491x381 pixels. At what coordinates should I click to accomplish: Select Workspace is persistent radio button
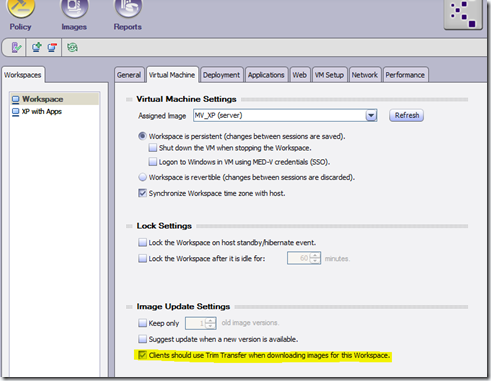coord(143,136)
